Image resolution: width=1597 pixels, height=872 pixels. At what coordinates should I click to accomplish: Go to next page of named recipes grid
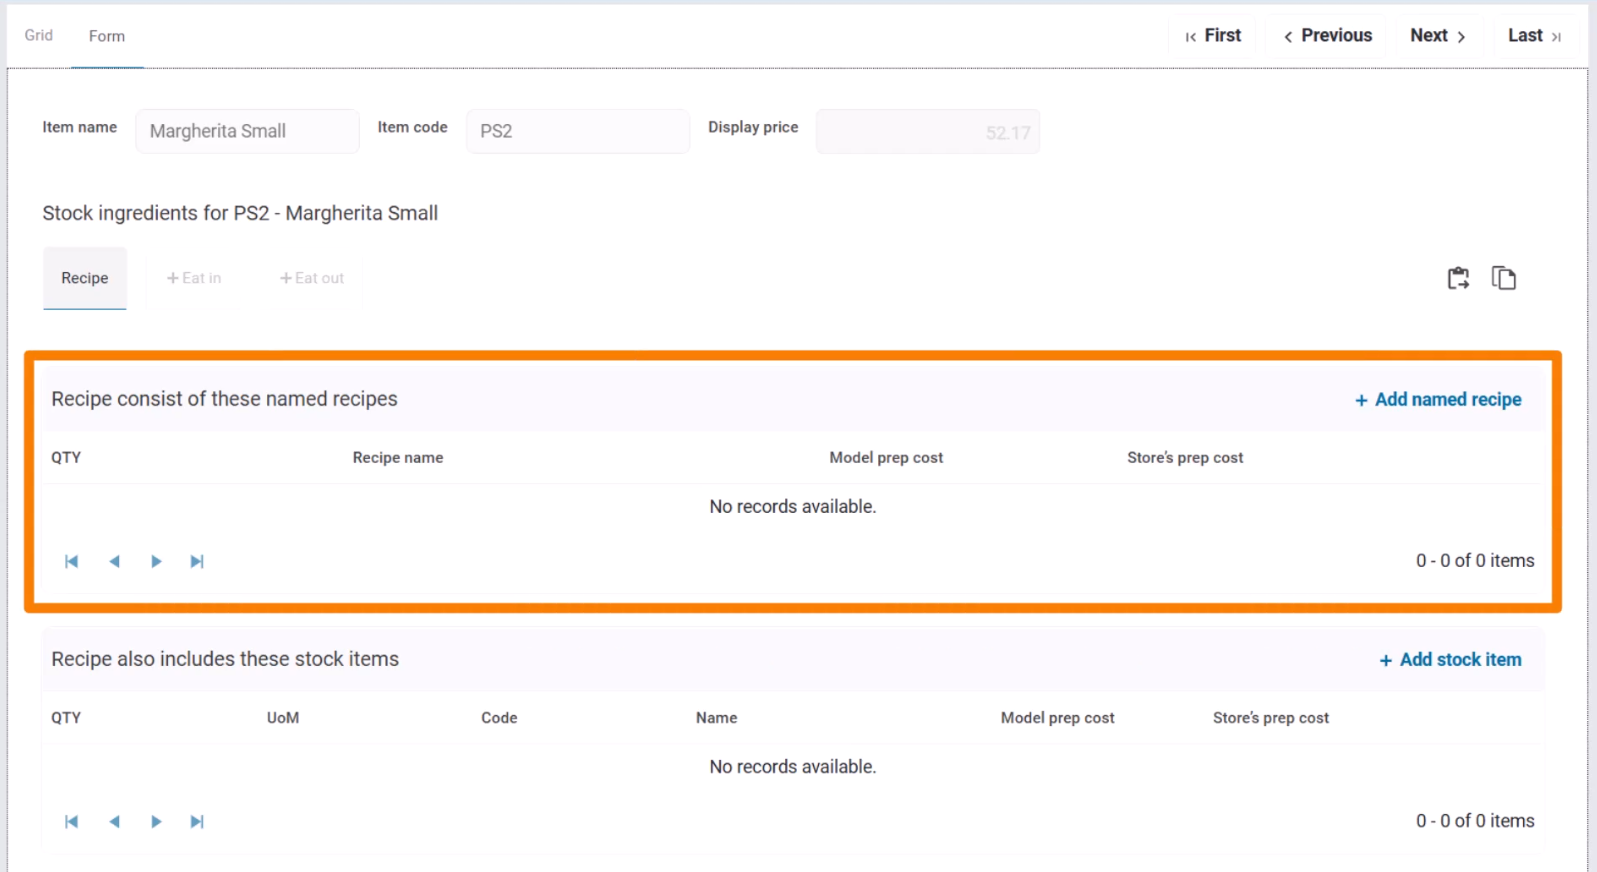(x=156, y=561)
